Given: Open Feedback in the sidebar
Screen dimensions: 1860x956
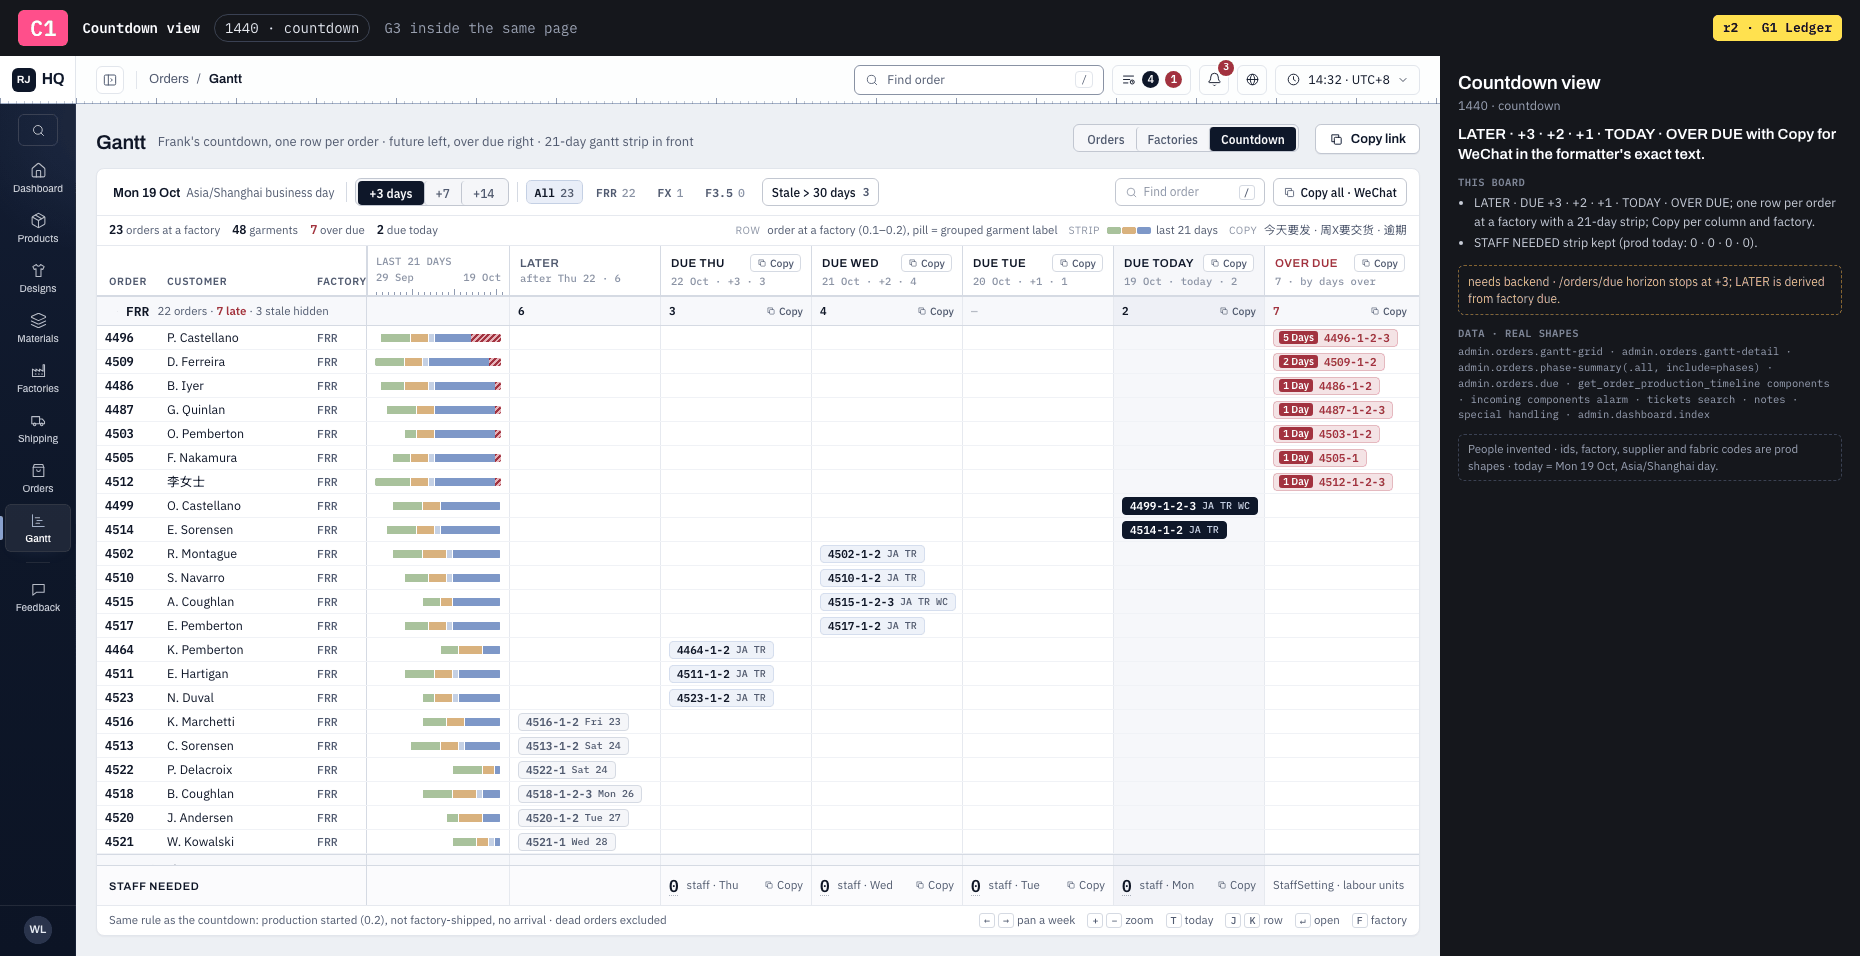Looking at the screenshot, I should pyautogui.click(x=38, y=597).
